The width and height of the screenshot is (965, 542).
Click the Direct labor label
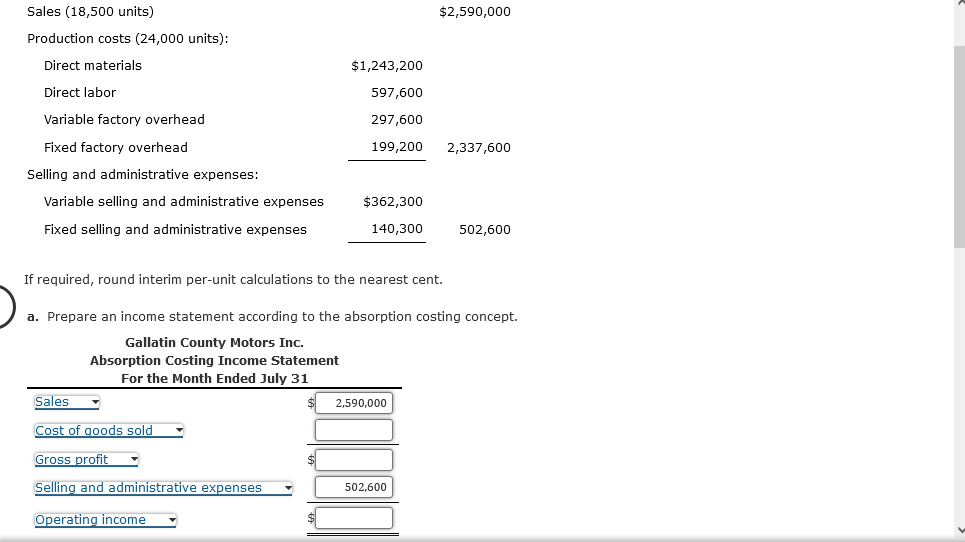80,93
